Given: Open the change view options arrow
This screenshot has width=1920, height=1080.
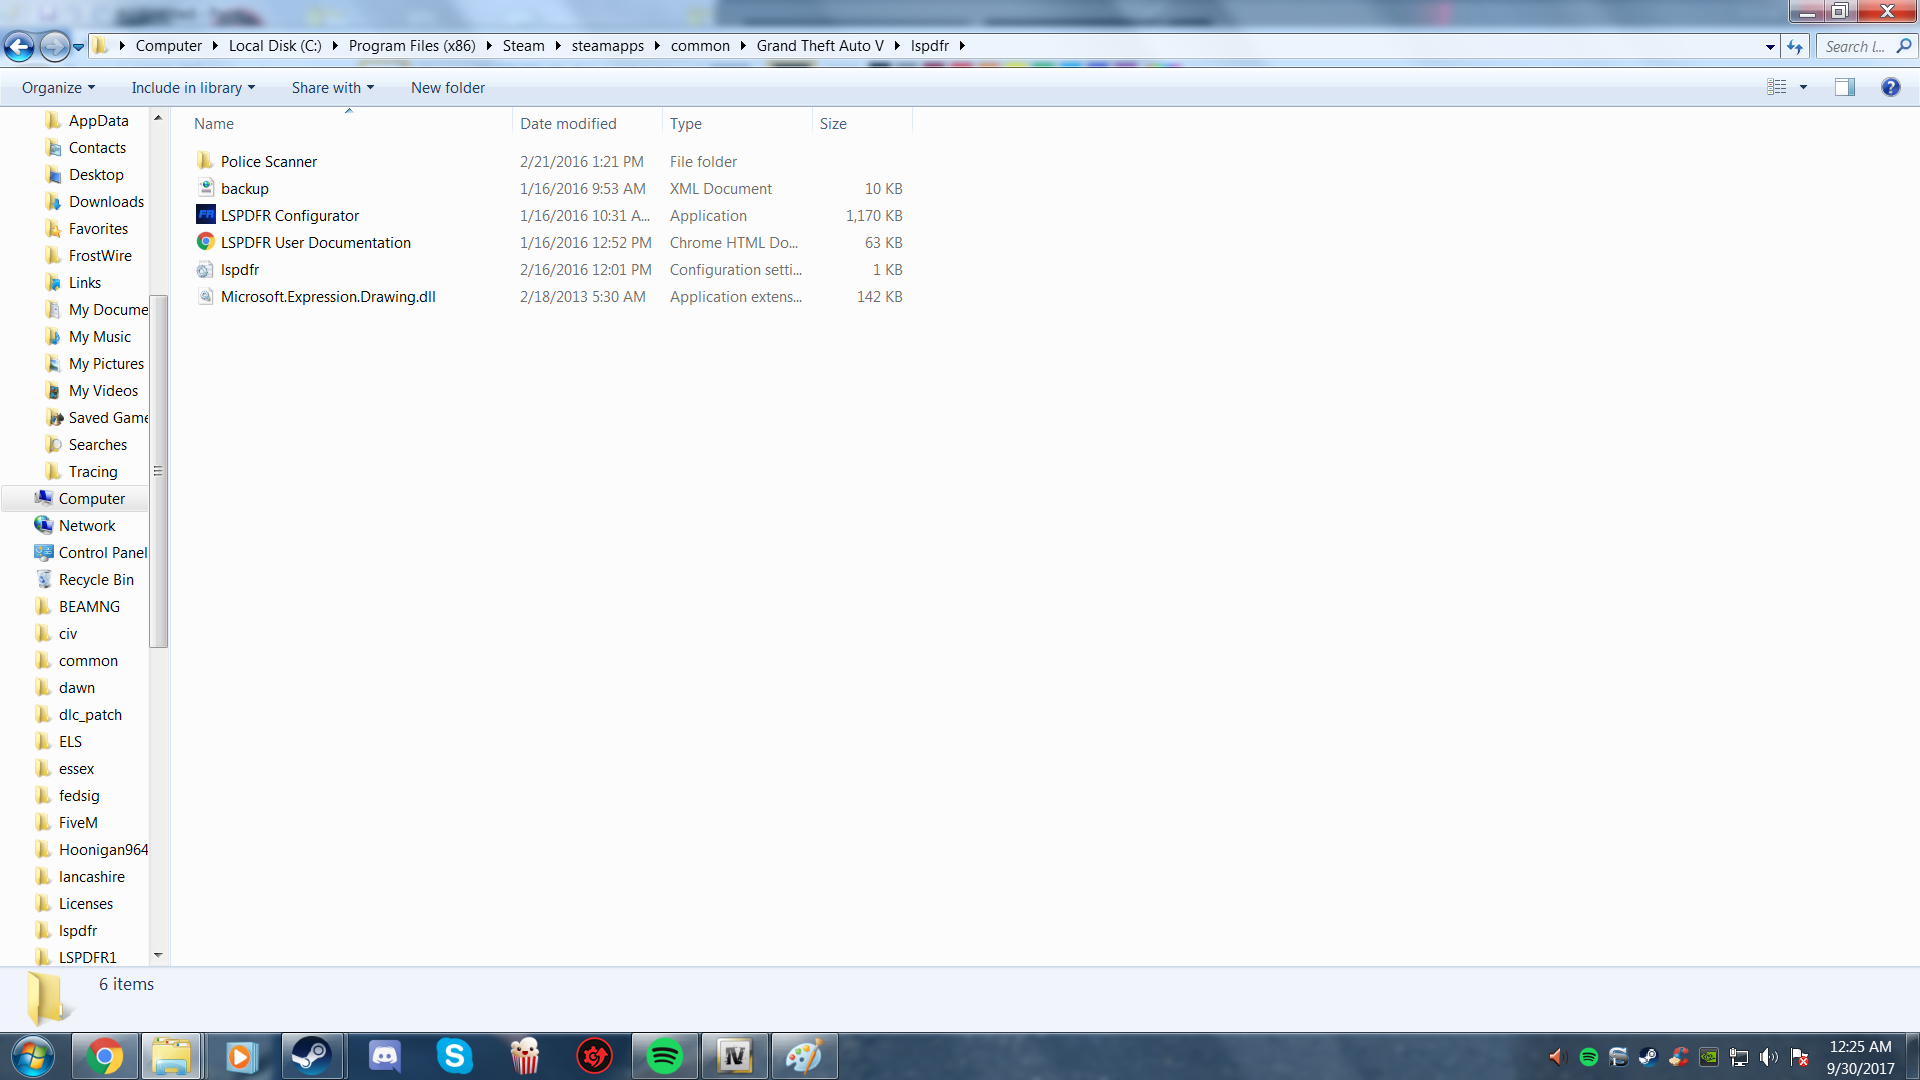Looking at the screenshot, I should pyautogui.click(x=1804, y=88).
